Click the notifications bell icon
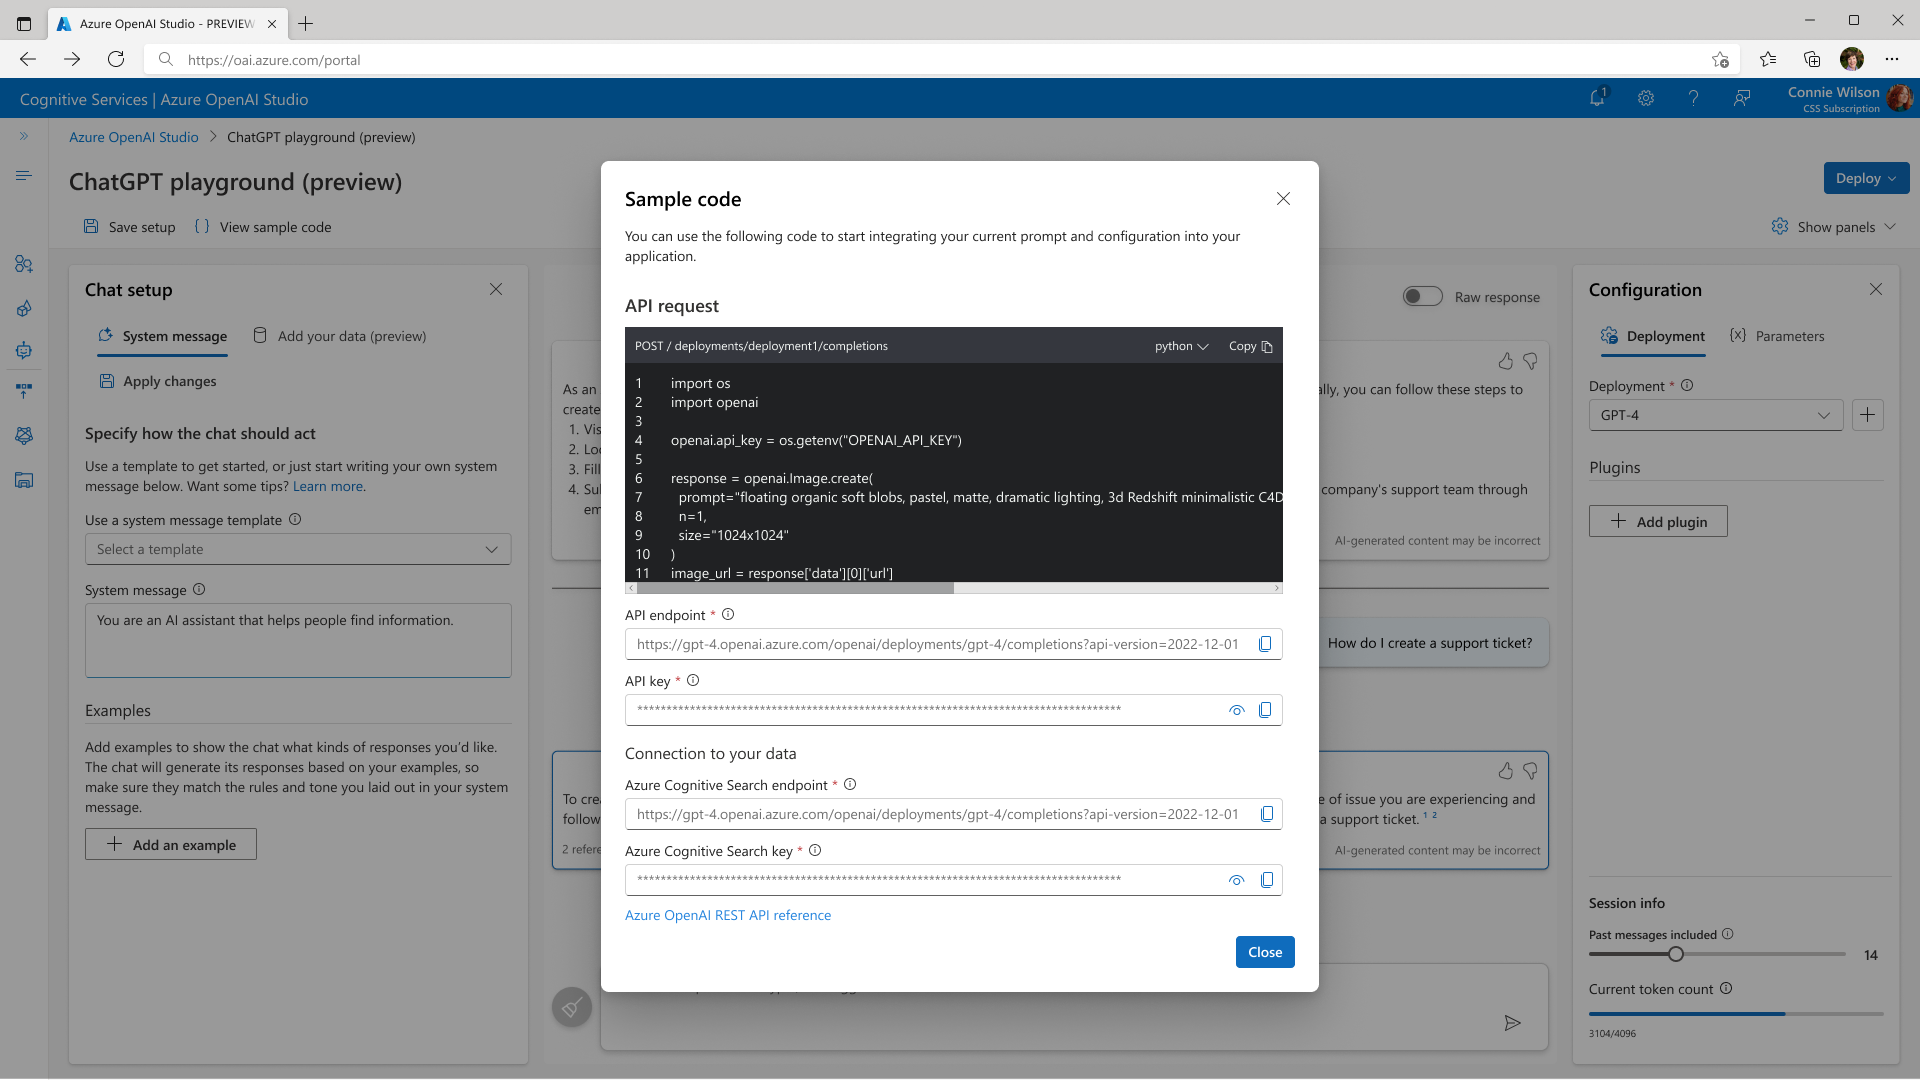 click(x=1597, y=98)
